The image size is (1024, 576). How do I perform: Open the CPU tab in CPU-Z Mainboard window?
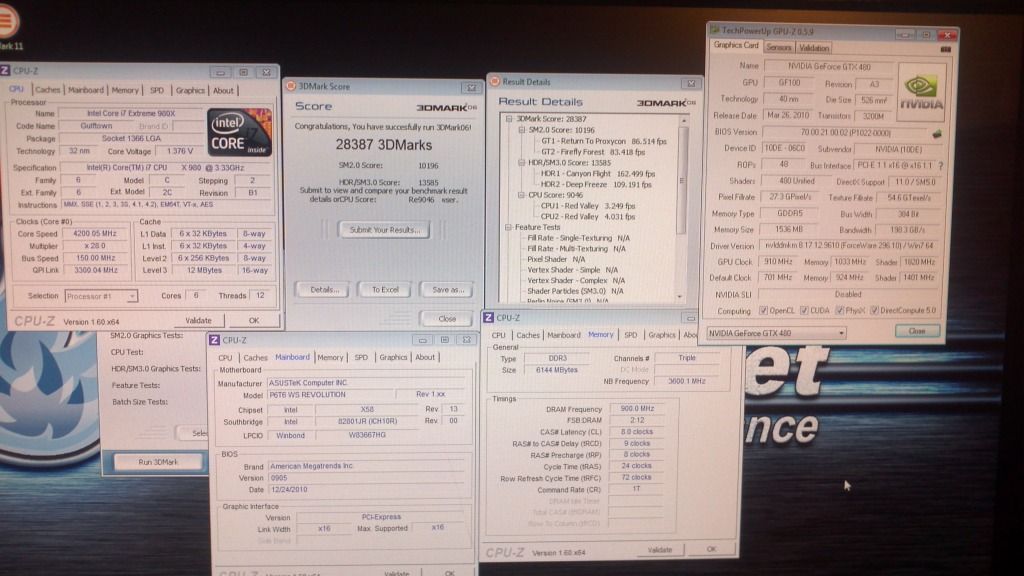(x=225, y=358)
